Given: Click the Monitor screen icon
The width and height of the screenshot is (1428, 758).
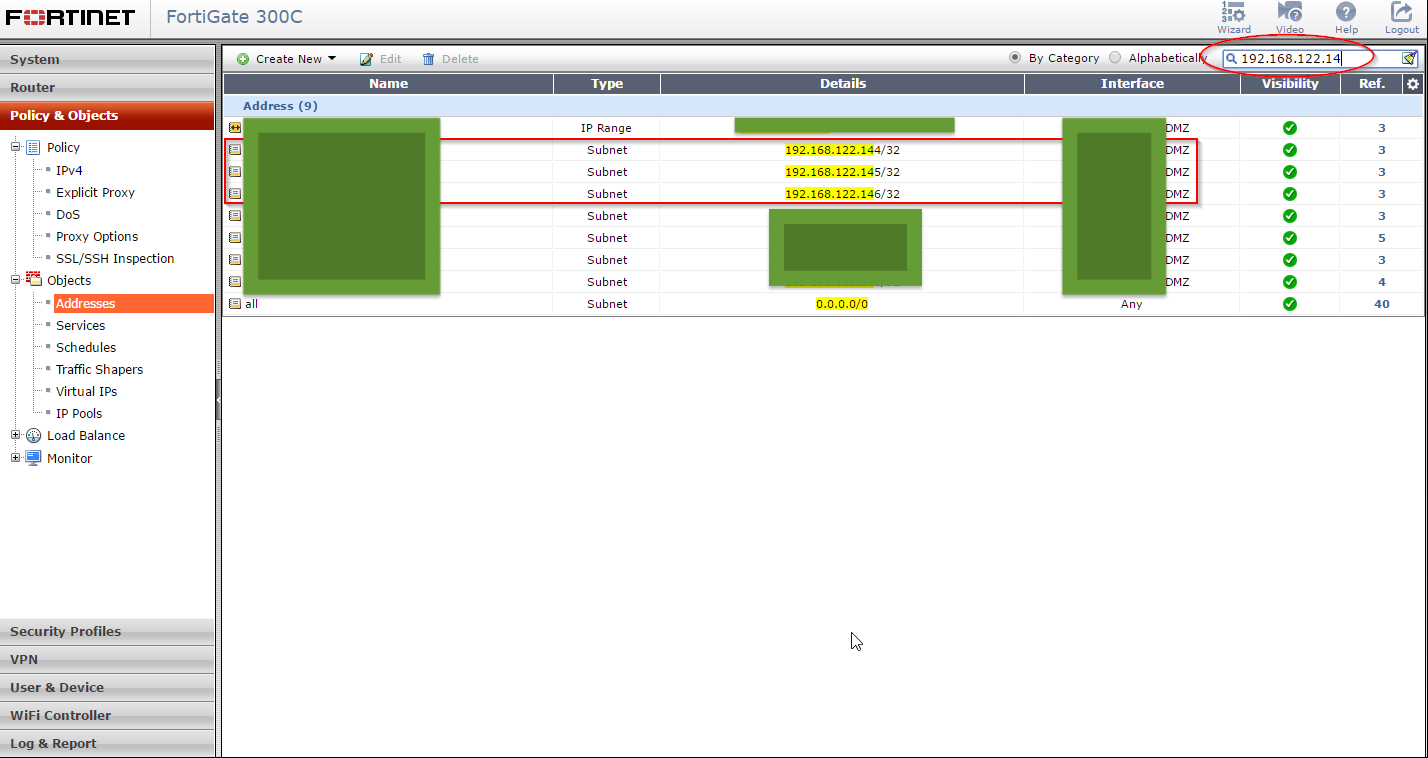Looking at the screenshot, I should [33, 458].
